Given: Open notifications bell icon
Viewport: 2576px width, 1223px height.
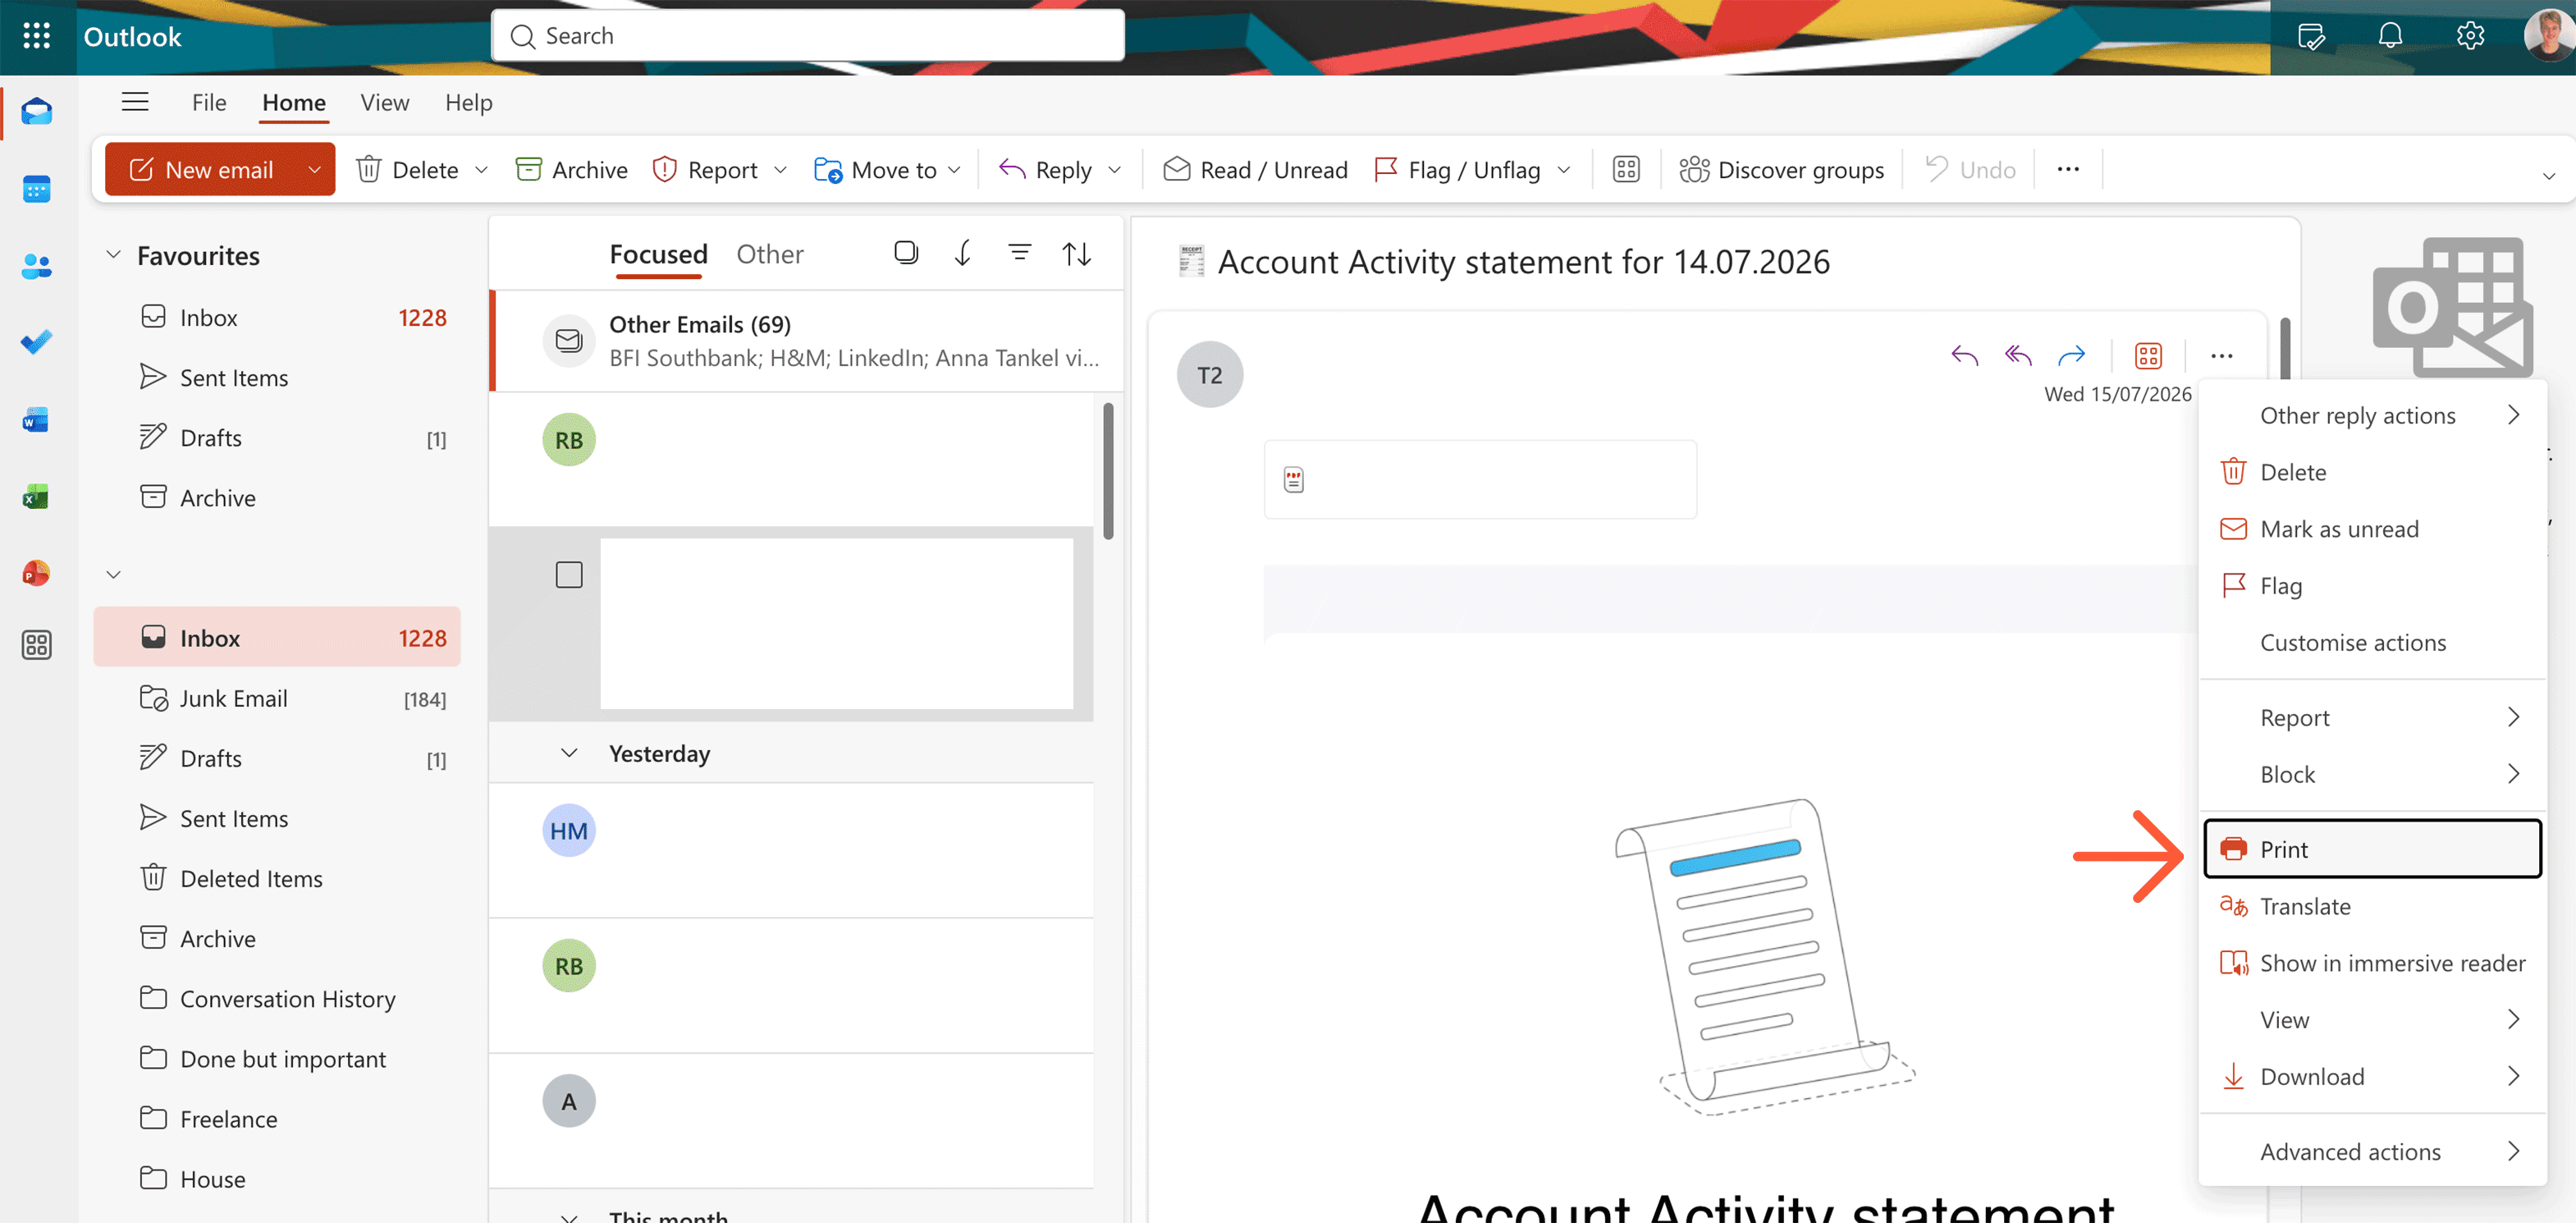Looking at the screenshot, I should [x=2390, y=37].
